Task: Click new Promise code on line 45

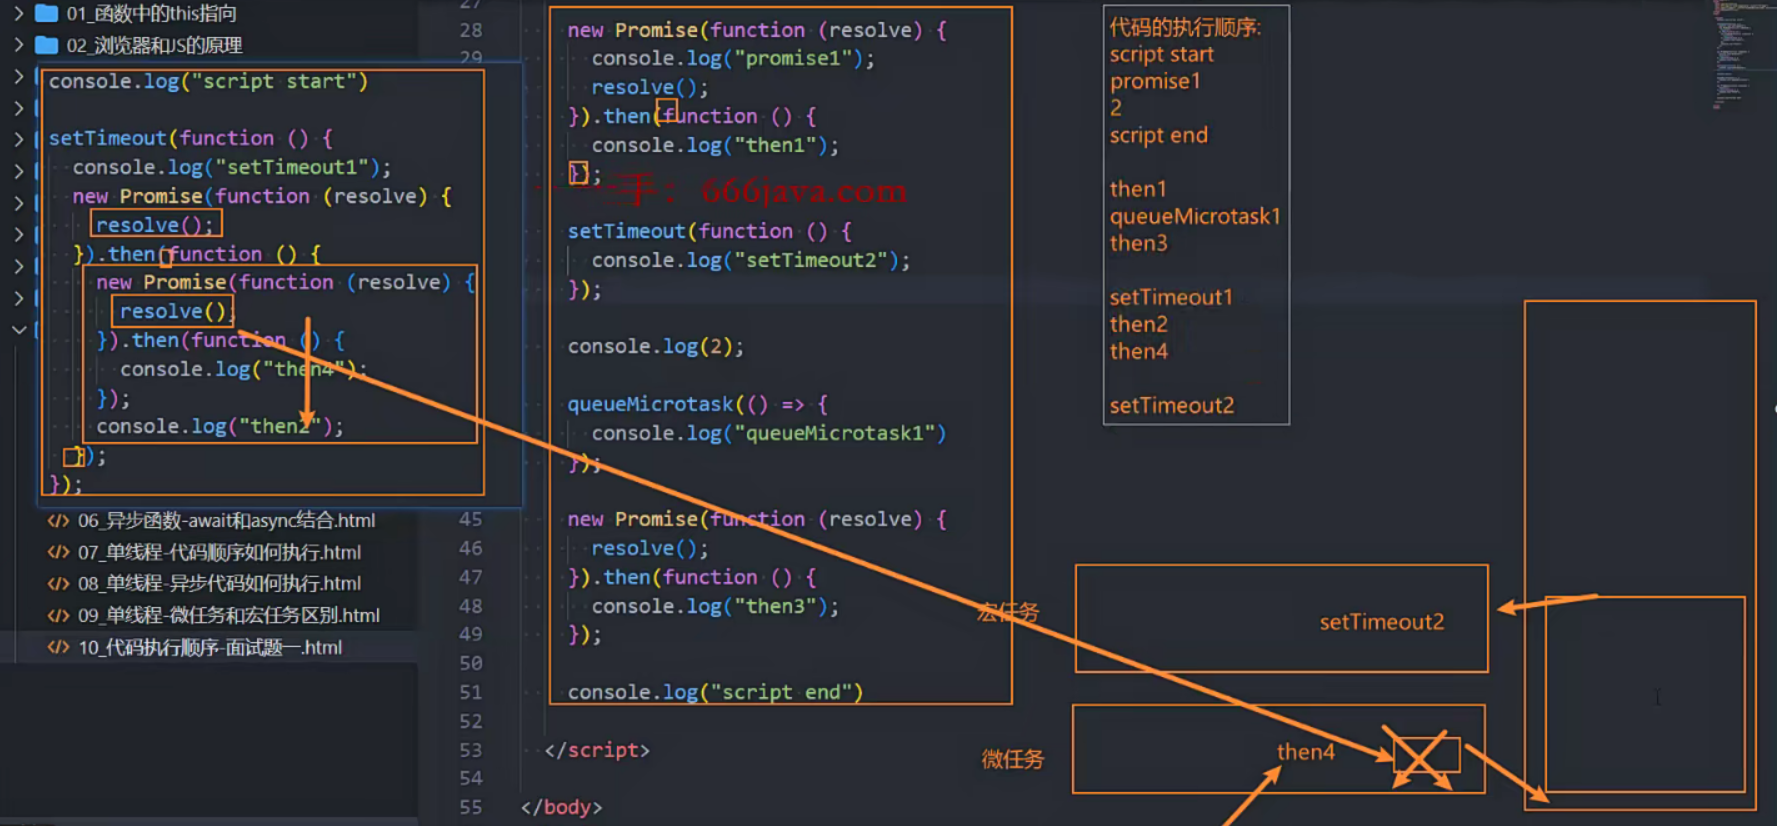Action: click(757, 519)
